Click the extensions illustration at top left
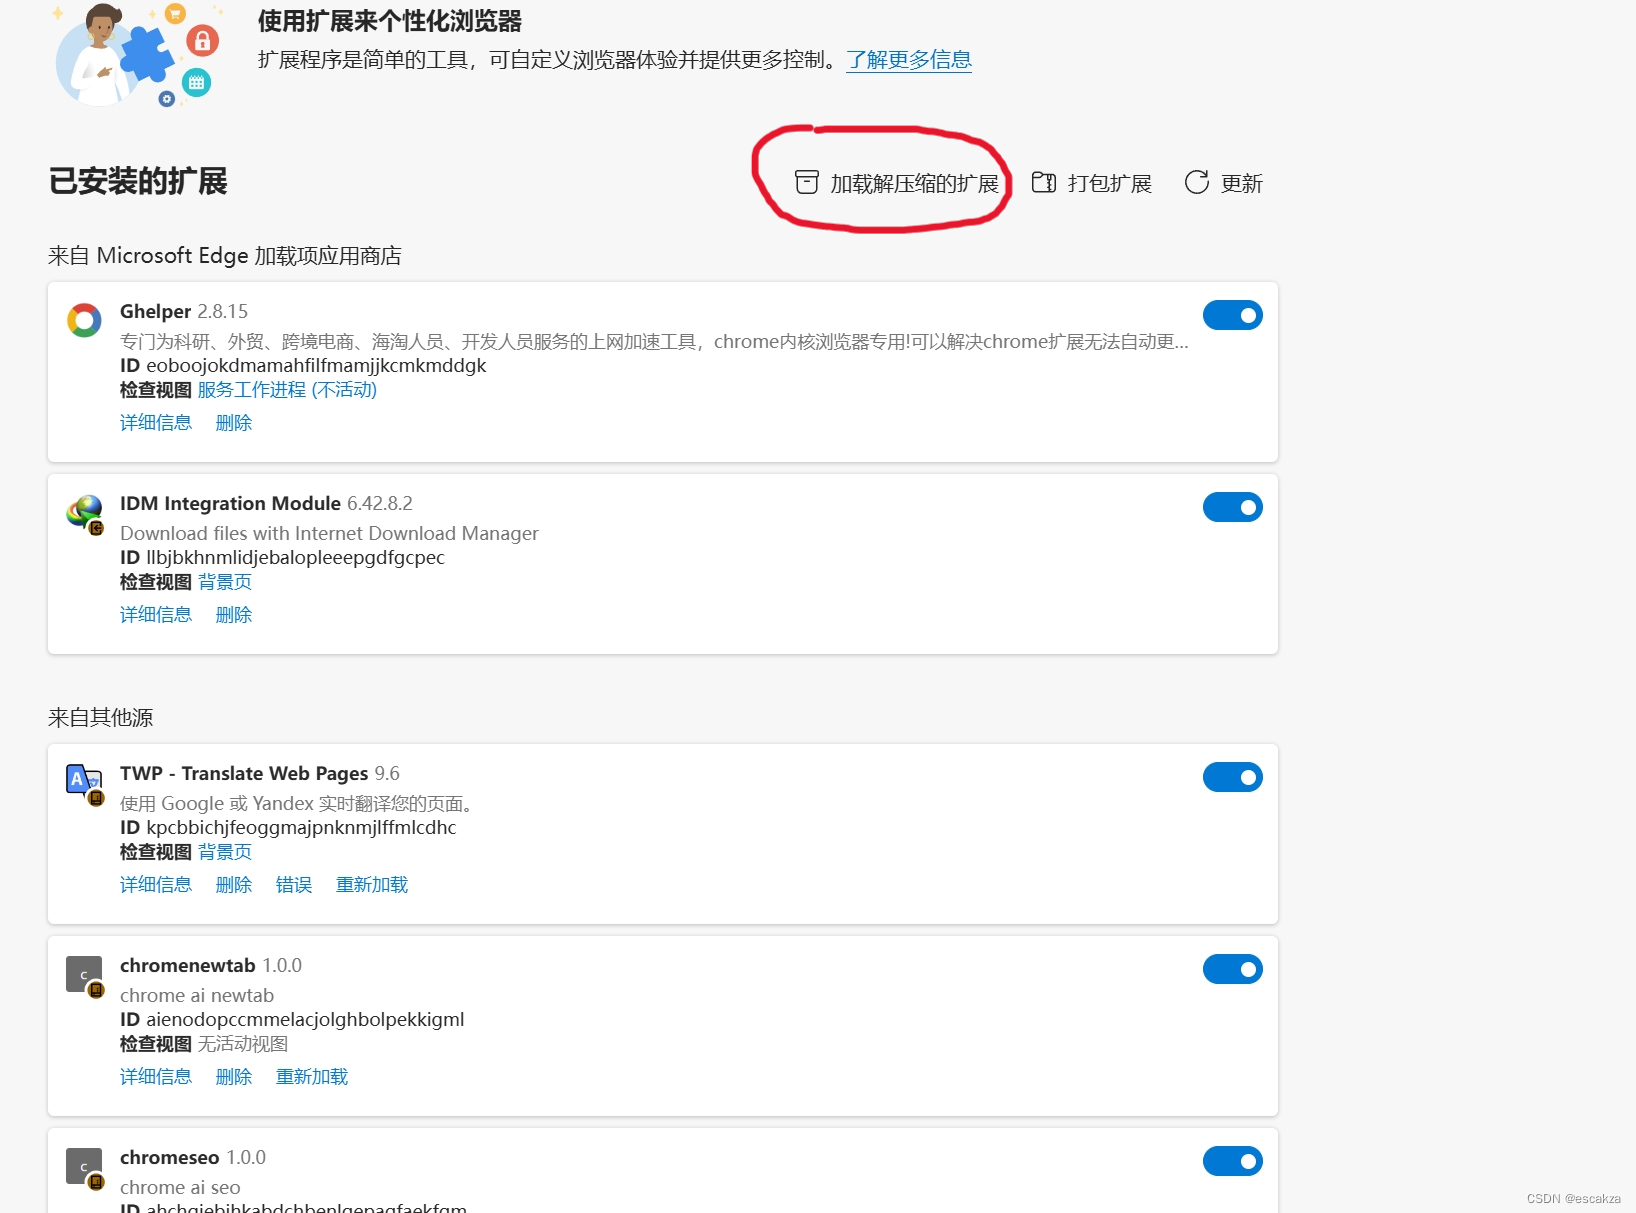 [x=138, y=54]
